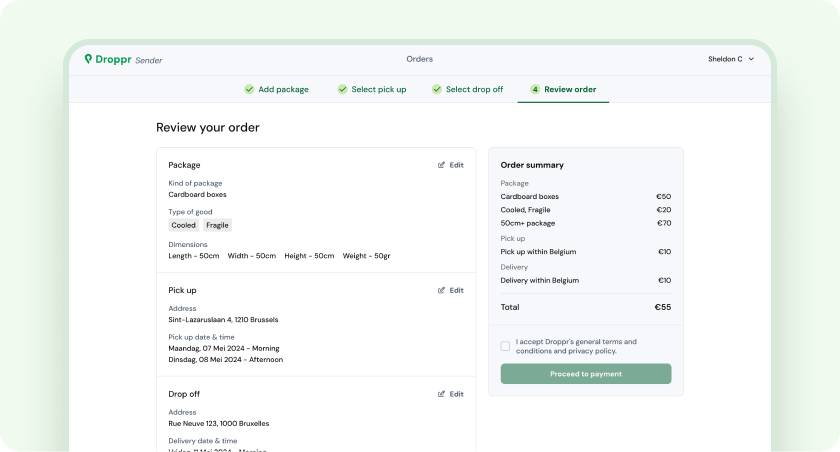Click Weight – 50gr dimension

point(366,256)
